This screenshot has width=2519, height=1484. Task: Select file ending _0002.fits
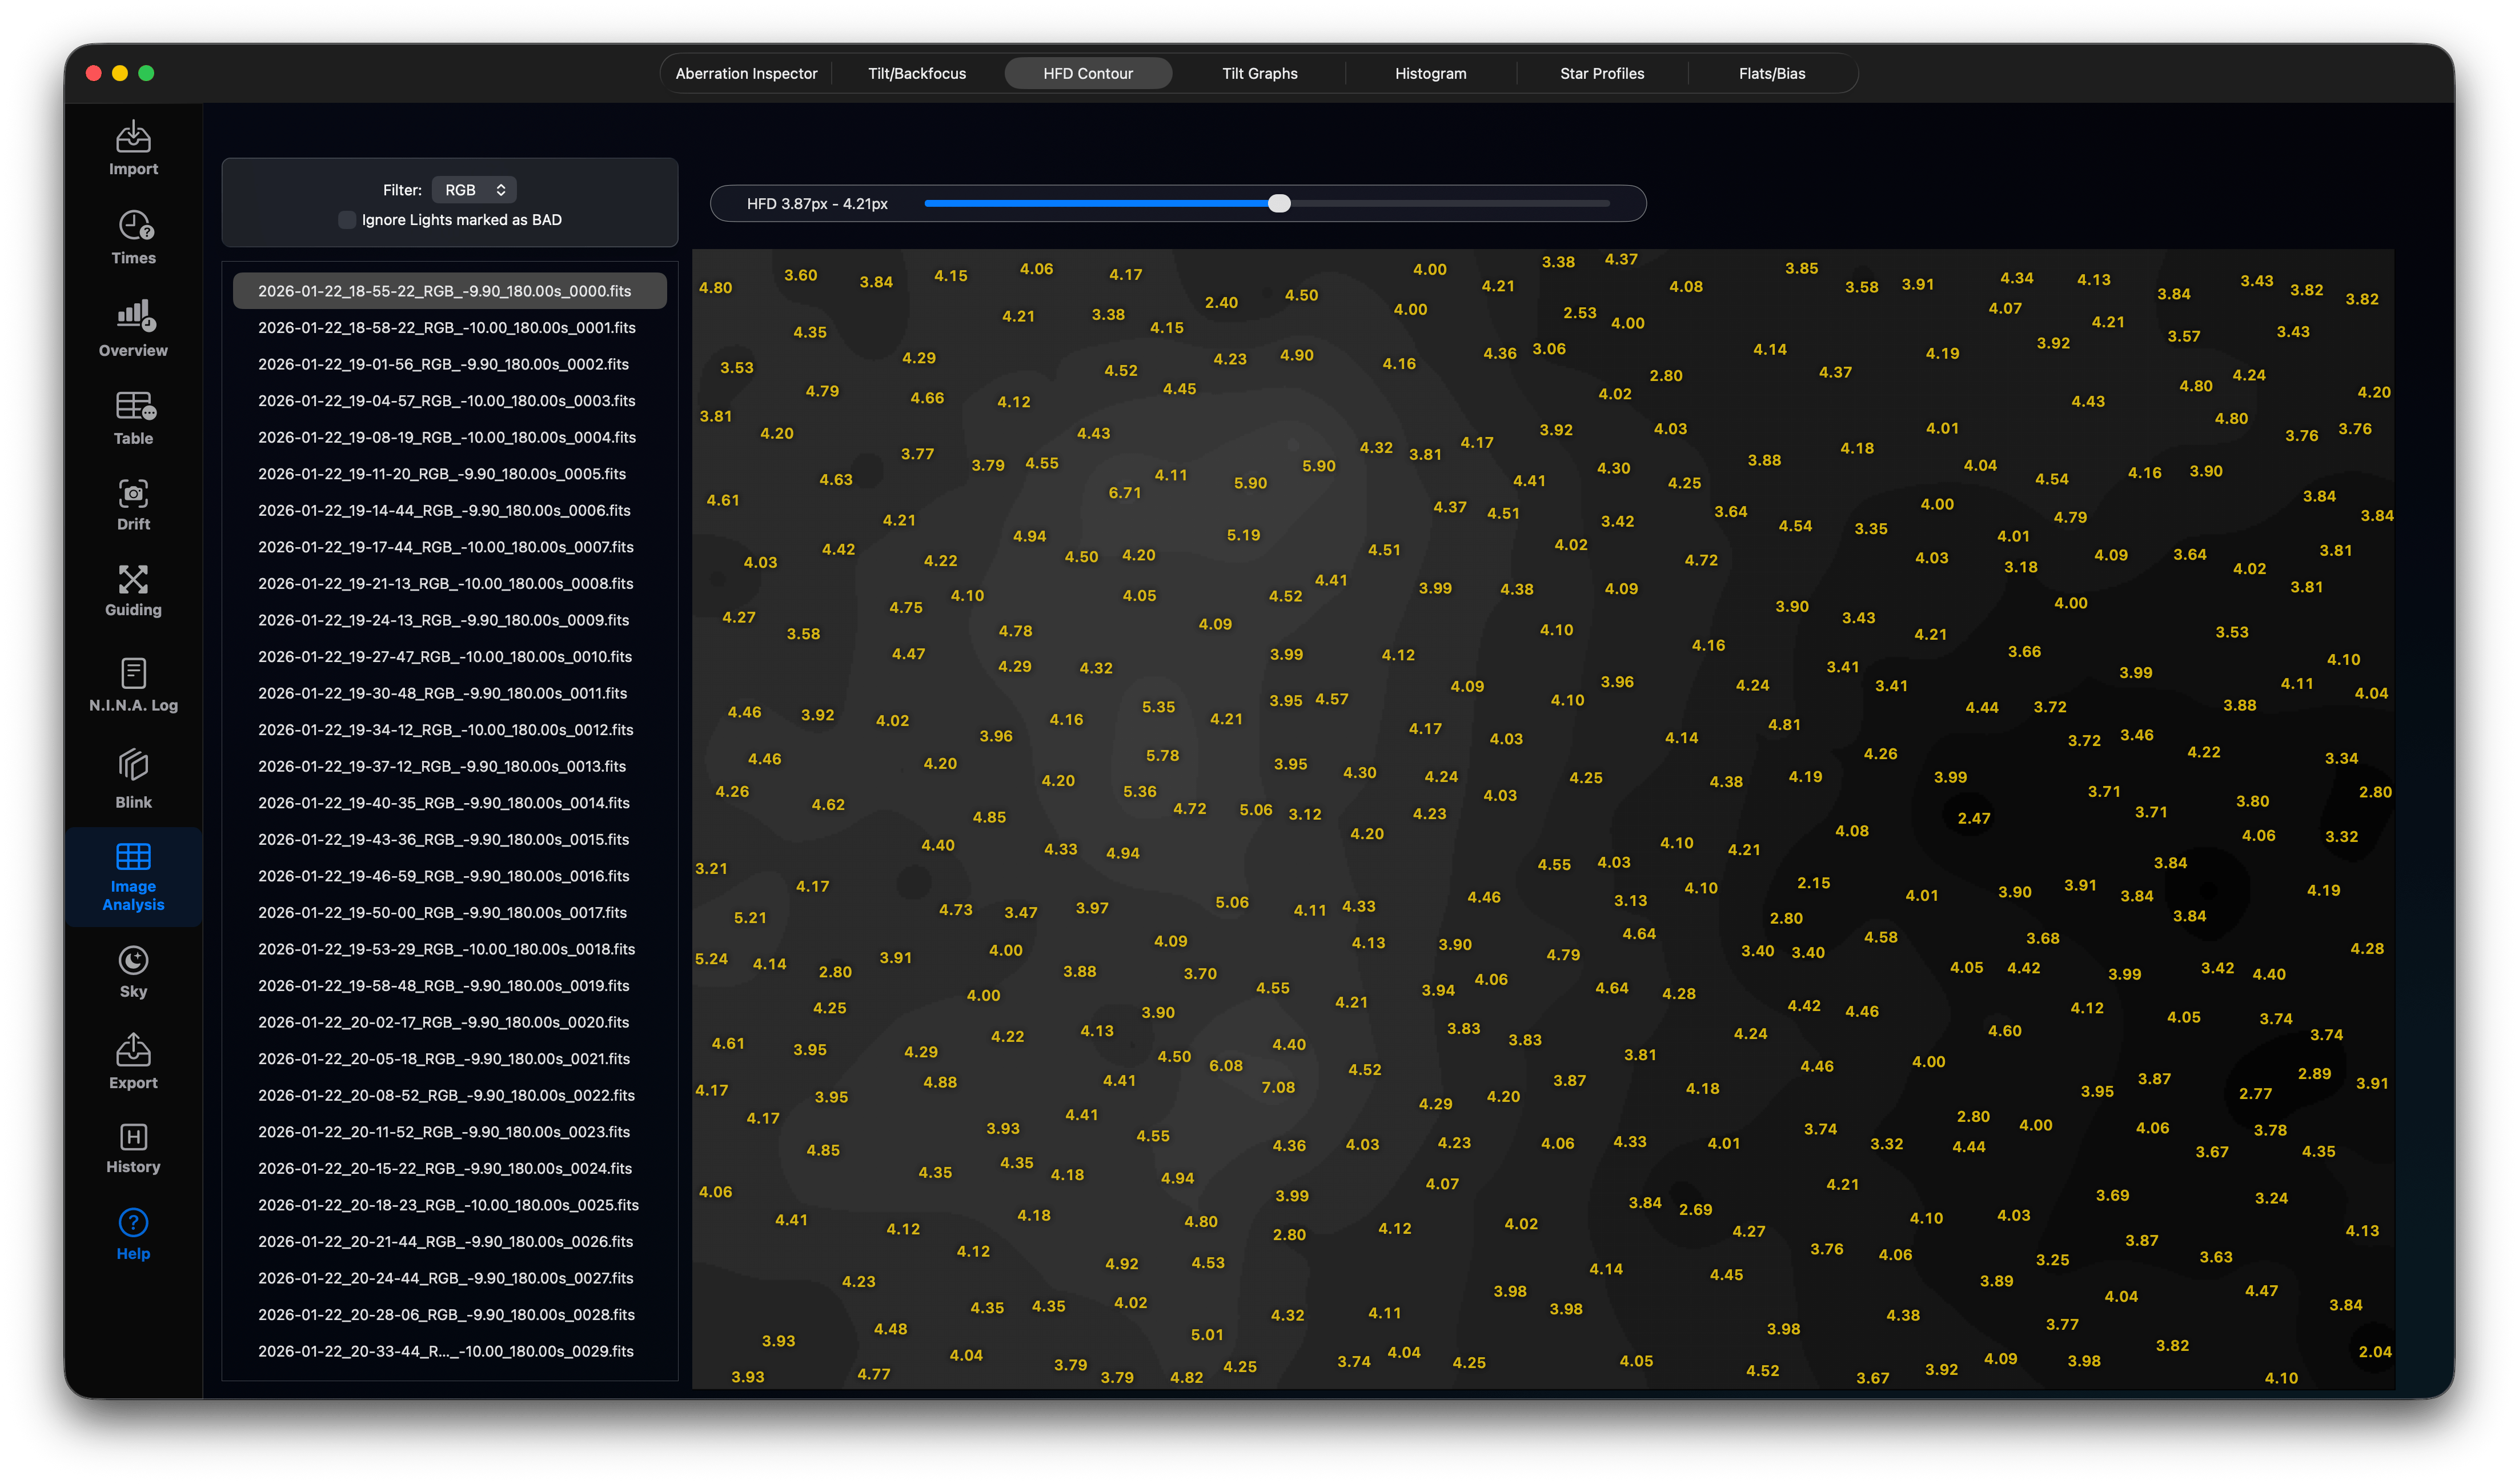450,364
